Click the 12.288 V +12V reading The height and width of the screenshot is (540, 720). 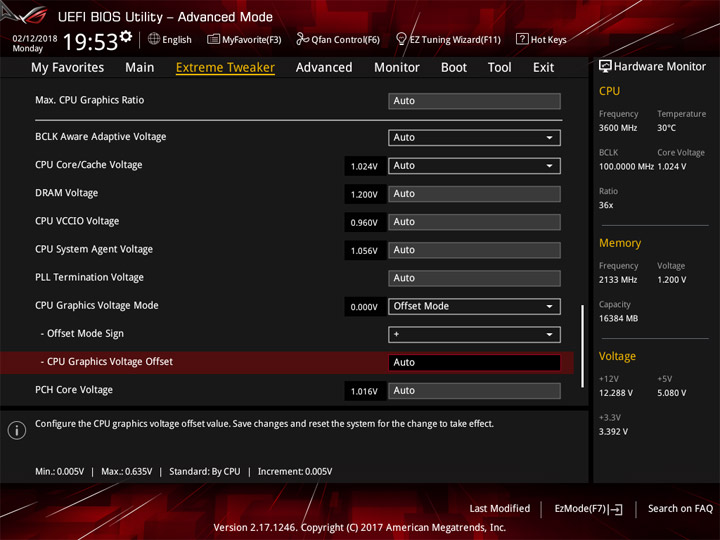(x=616, y=393)
